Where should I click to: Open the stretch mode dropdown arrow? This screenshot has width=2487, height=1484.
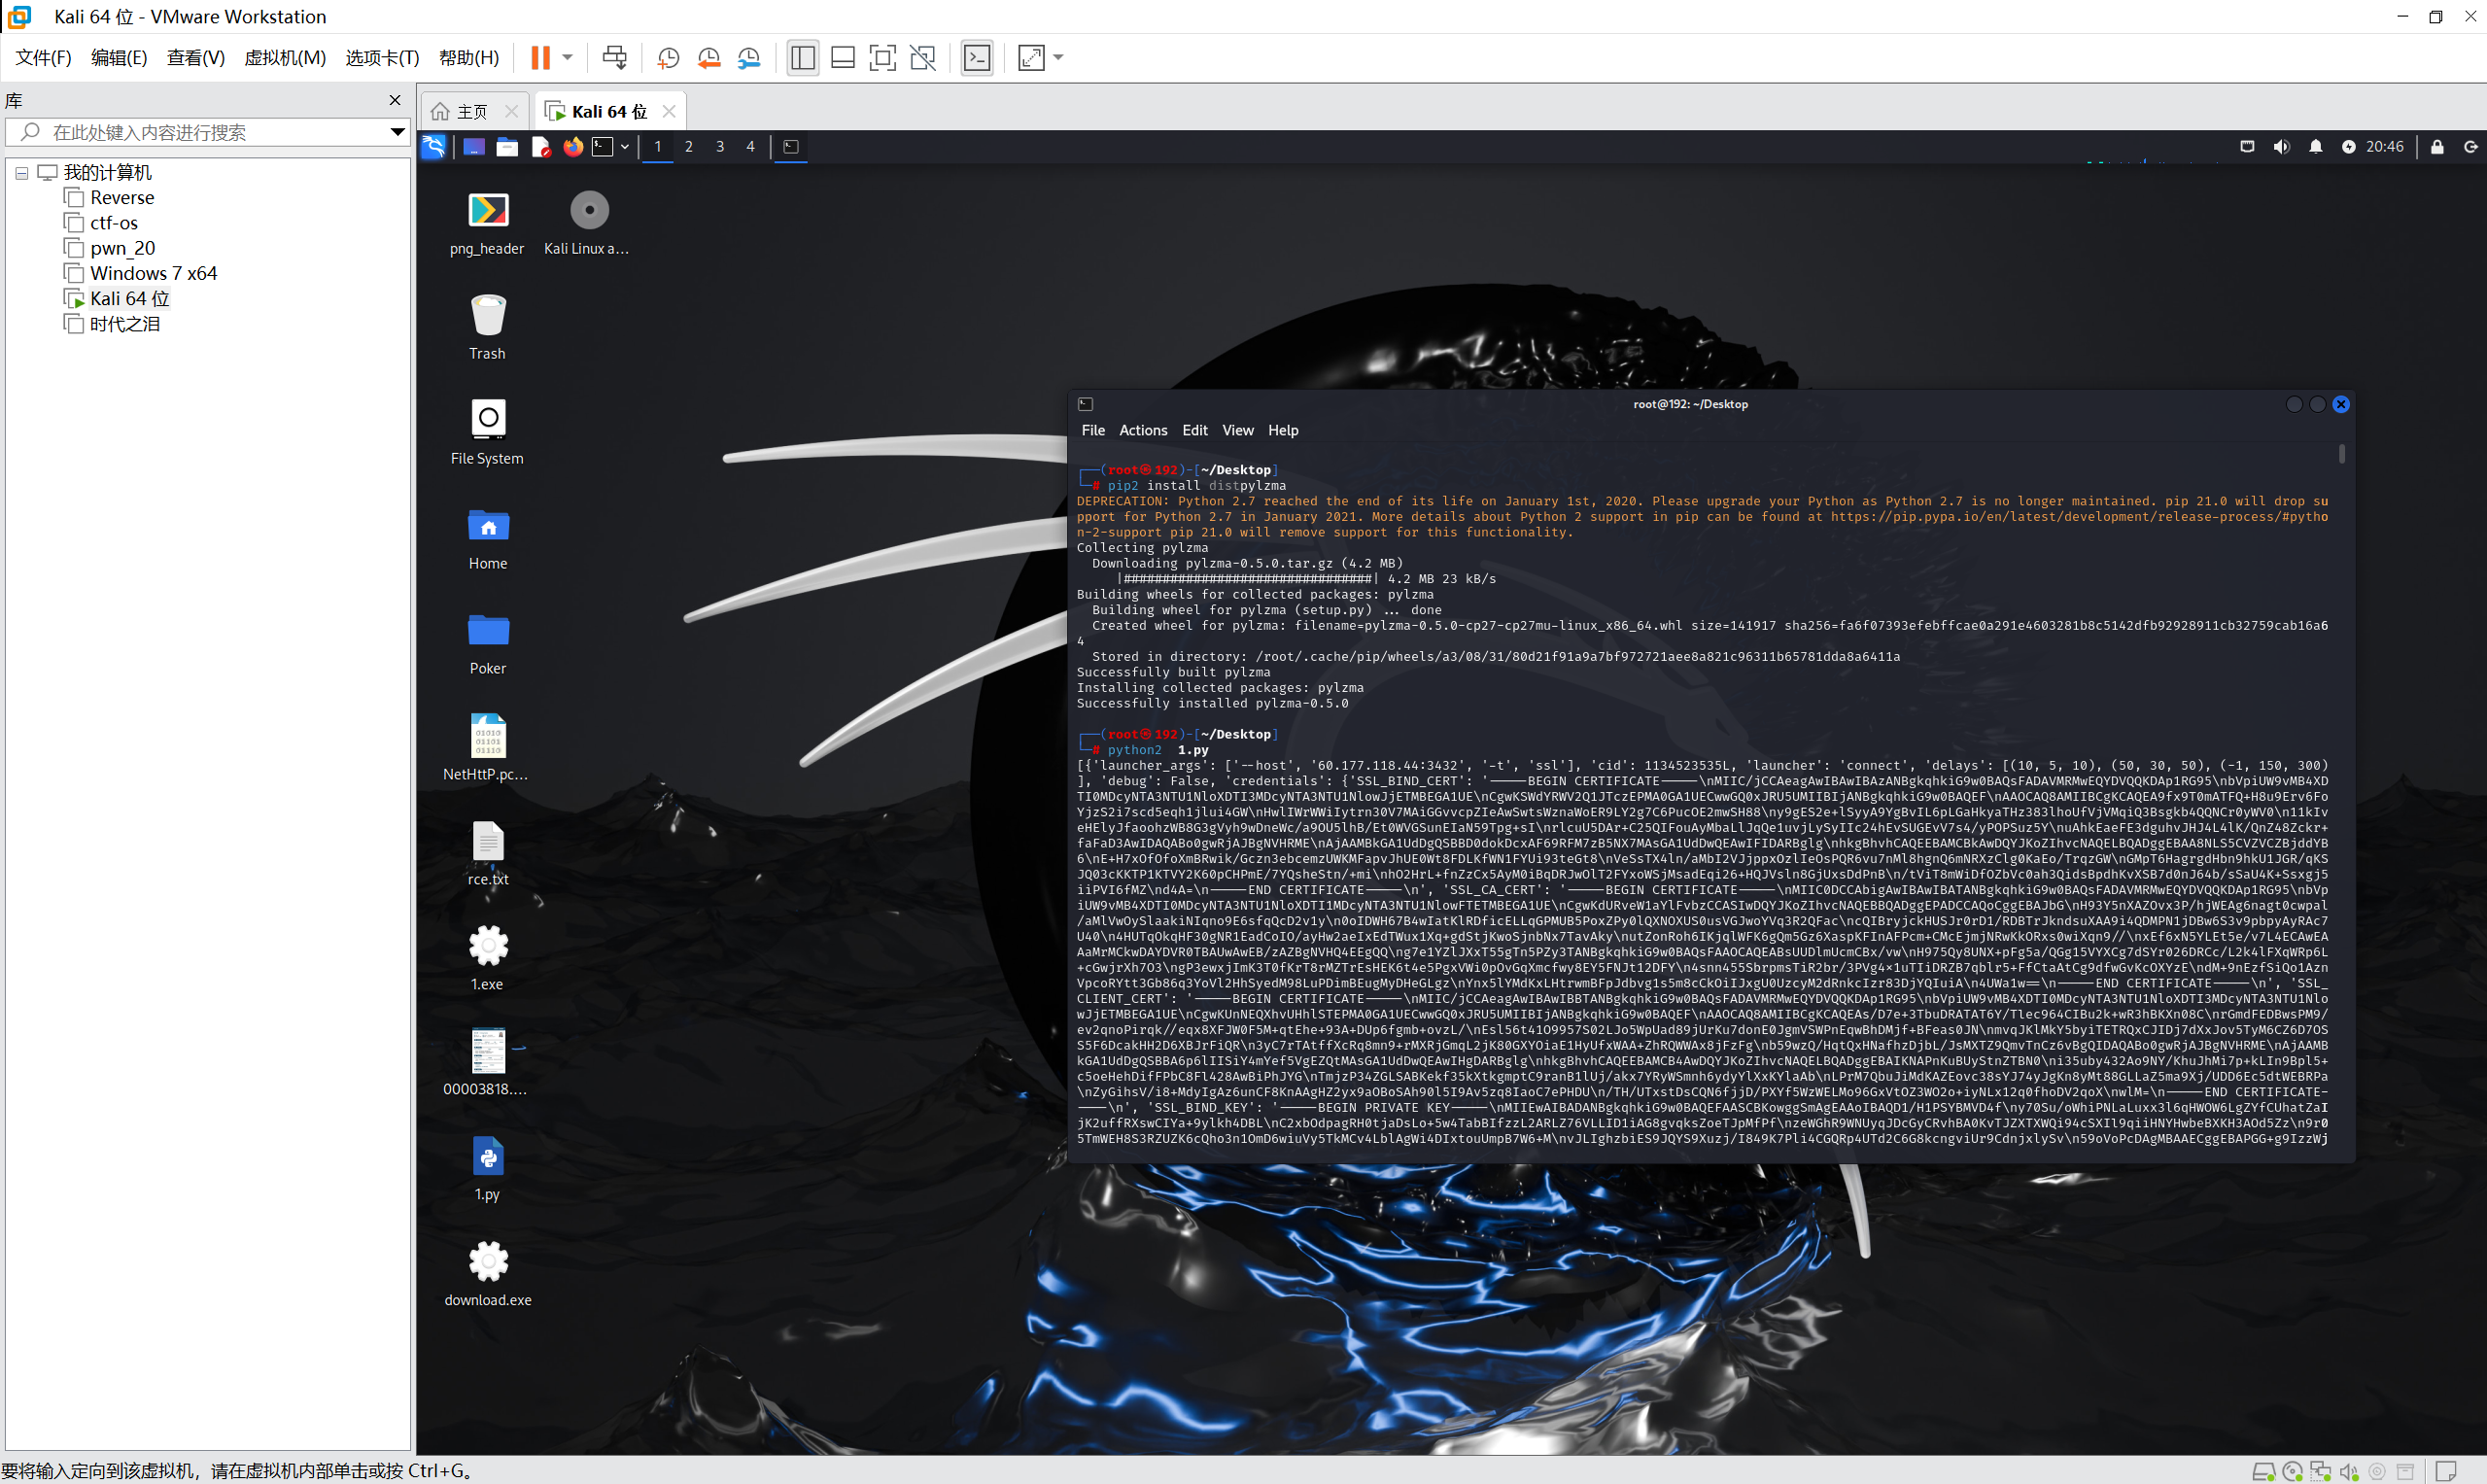[1058, 58]
